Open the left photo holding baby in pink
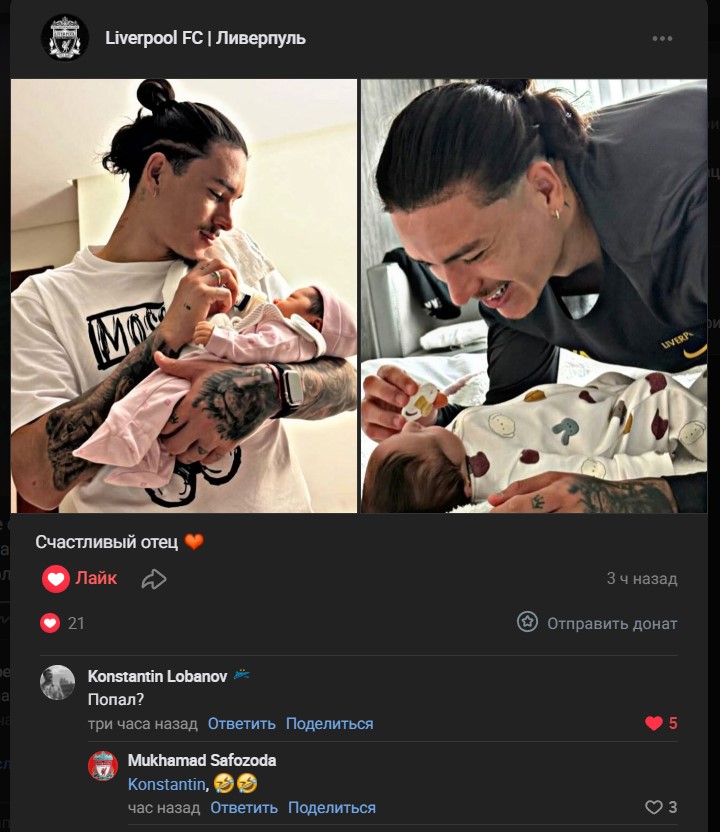This screenshot has width=720, height=832. click(184, 296)
